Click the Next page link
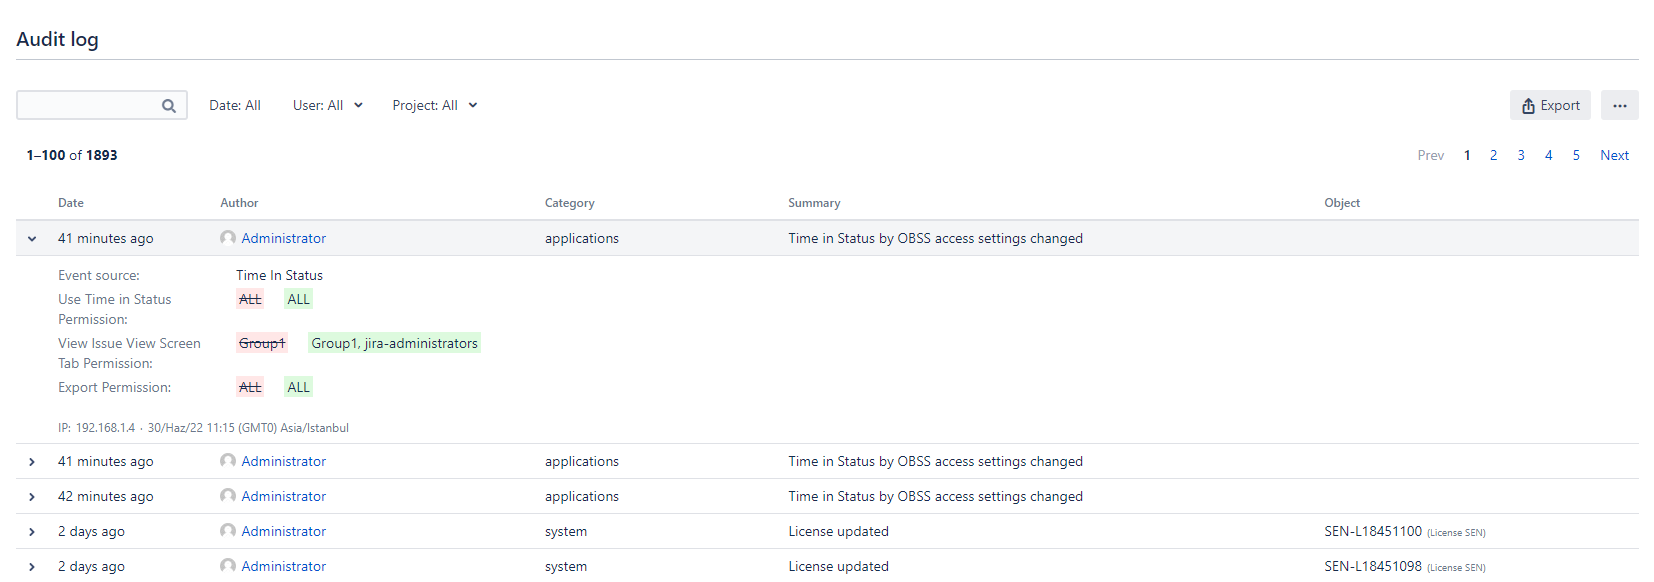Image resolution: width=1654 pixels, height=582 pixels. click(x=1614, y=155)
